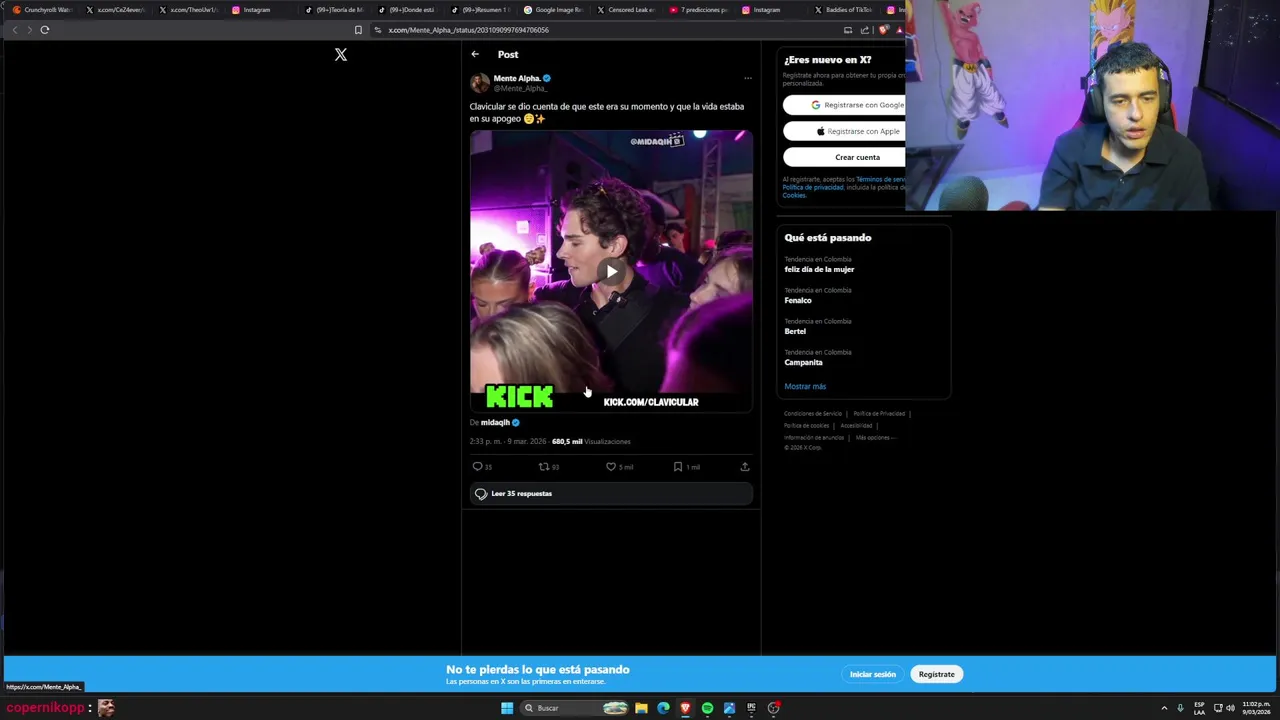This screenshot has height=720, width=1280.
Task: Show hidden system tray icons
Action: pos(1163,708)
